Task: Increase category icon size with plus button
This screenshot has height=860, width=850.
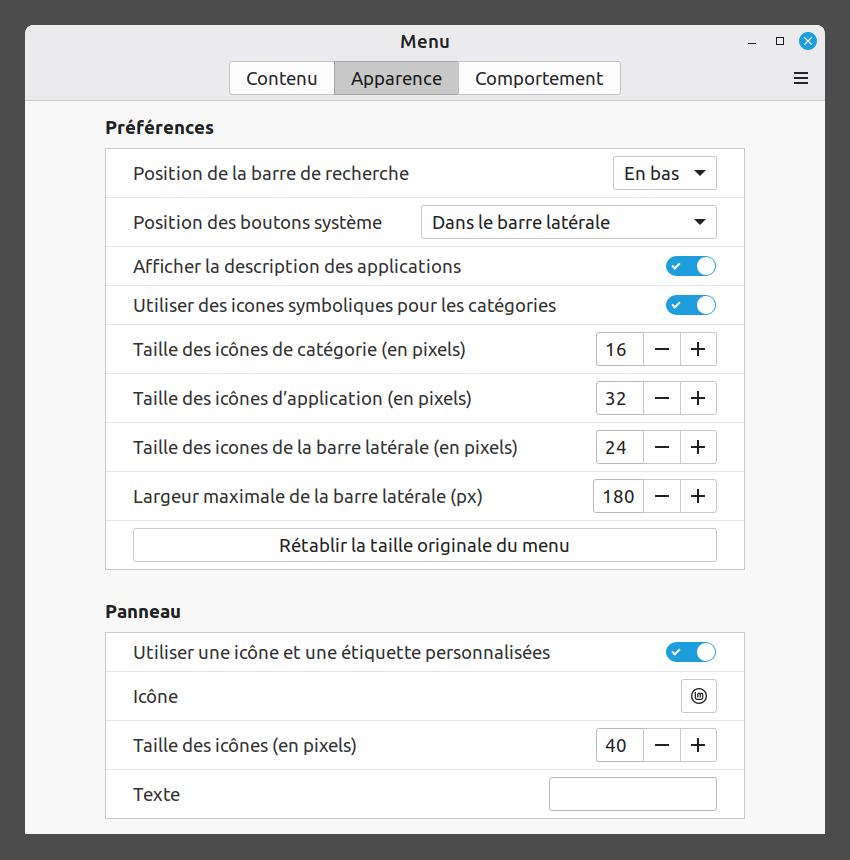Action: point(698,349)
